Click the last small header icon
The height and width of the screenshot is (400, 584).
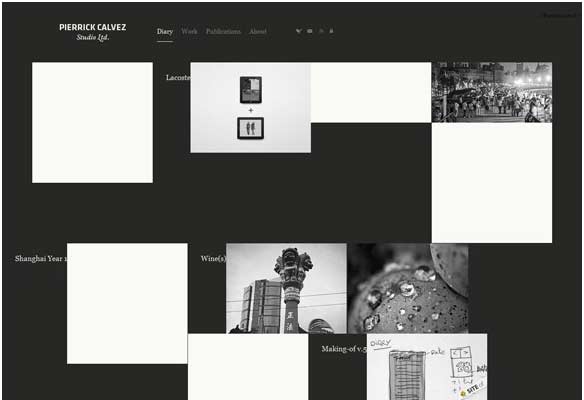pyautogui.click(x=331, y=31)
